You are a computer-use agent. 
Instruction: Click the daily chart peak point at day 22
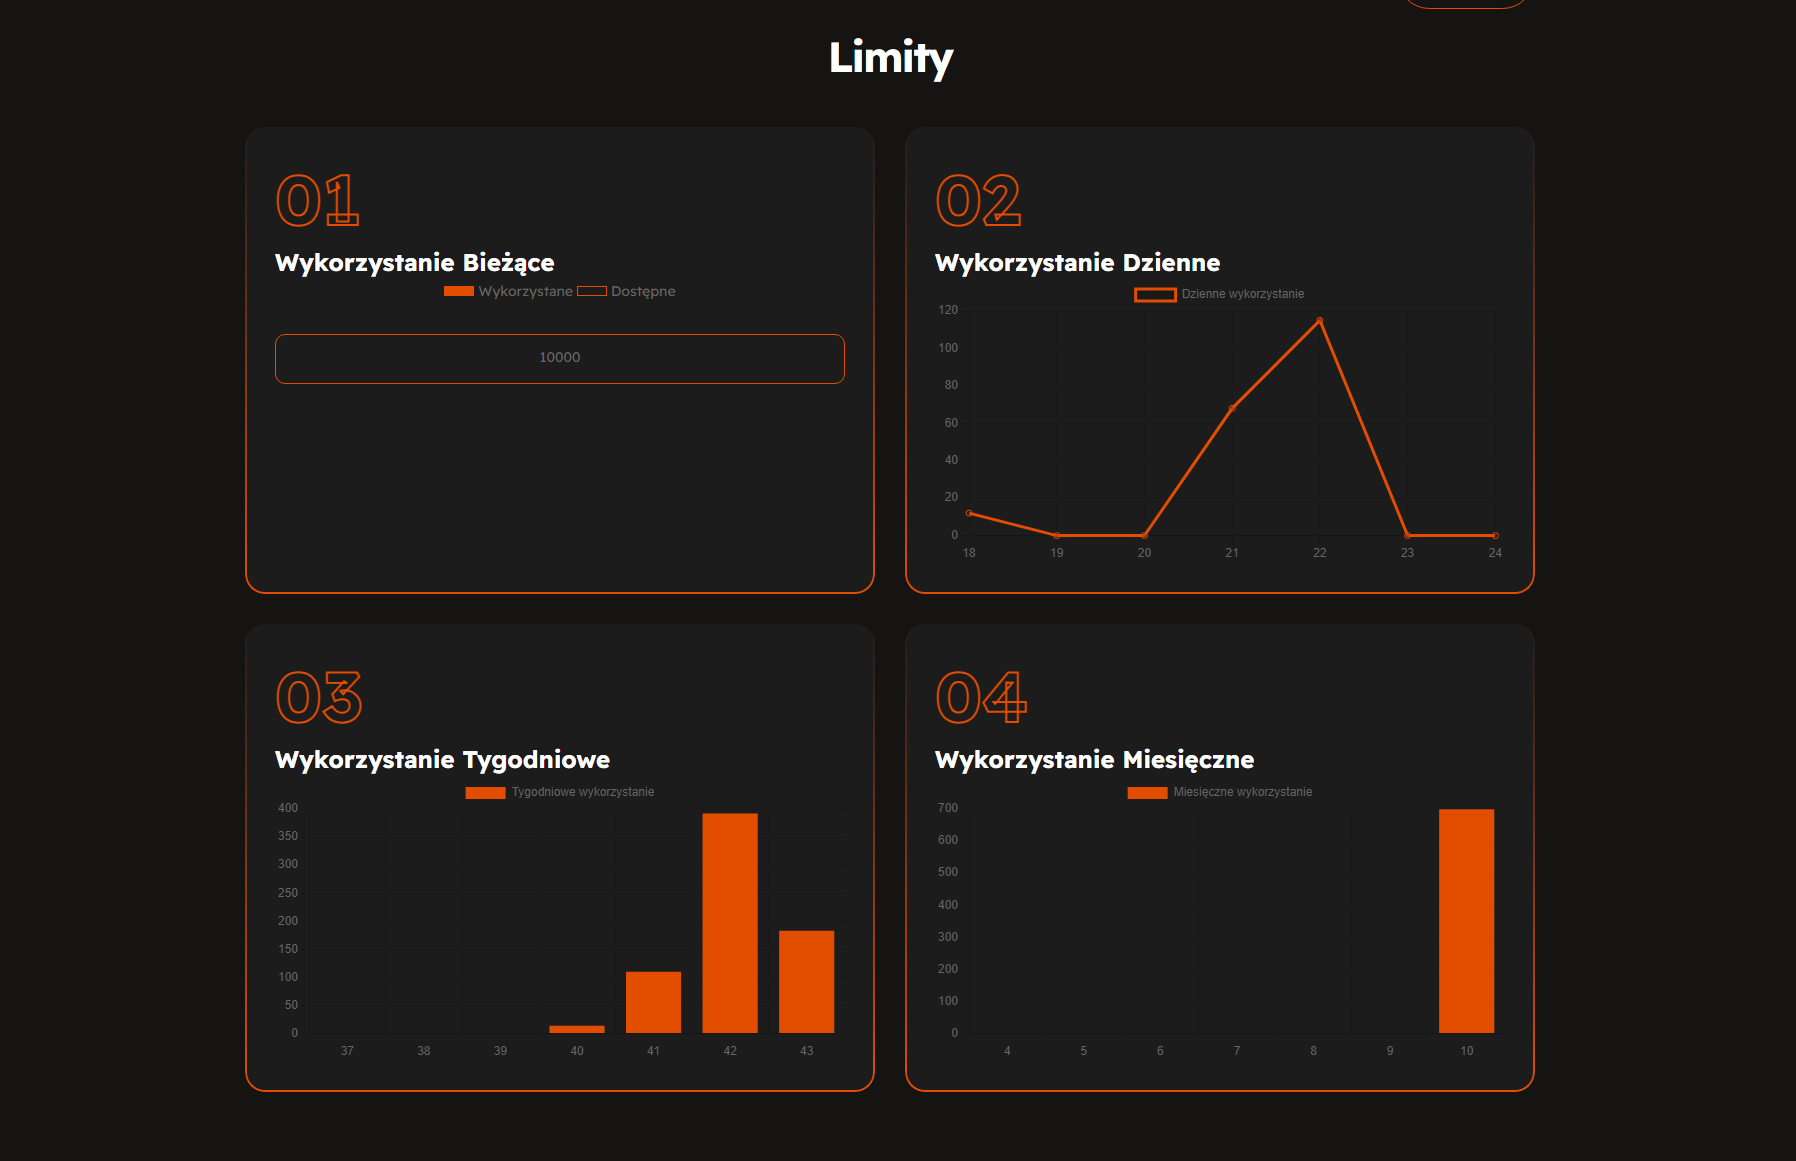tap(1320, 321)
